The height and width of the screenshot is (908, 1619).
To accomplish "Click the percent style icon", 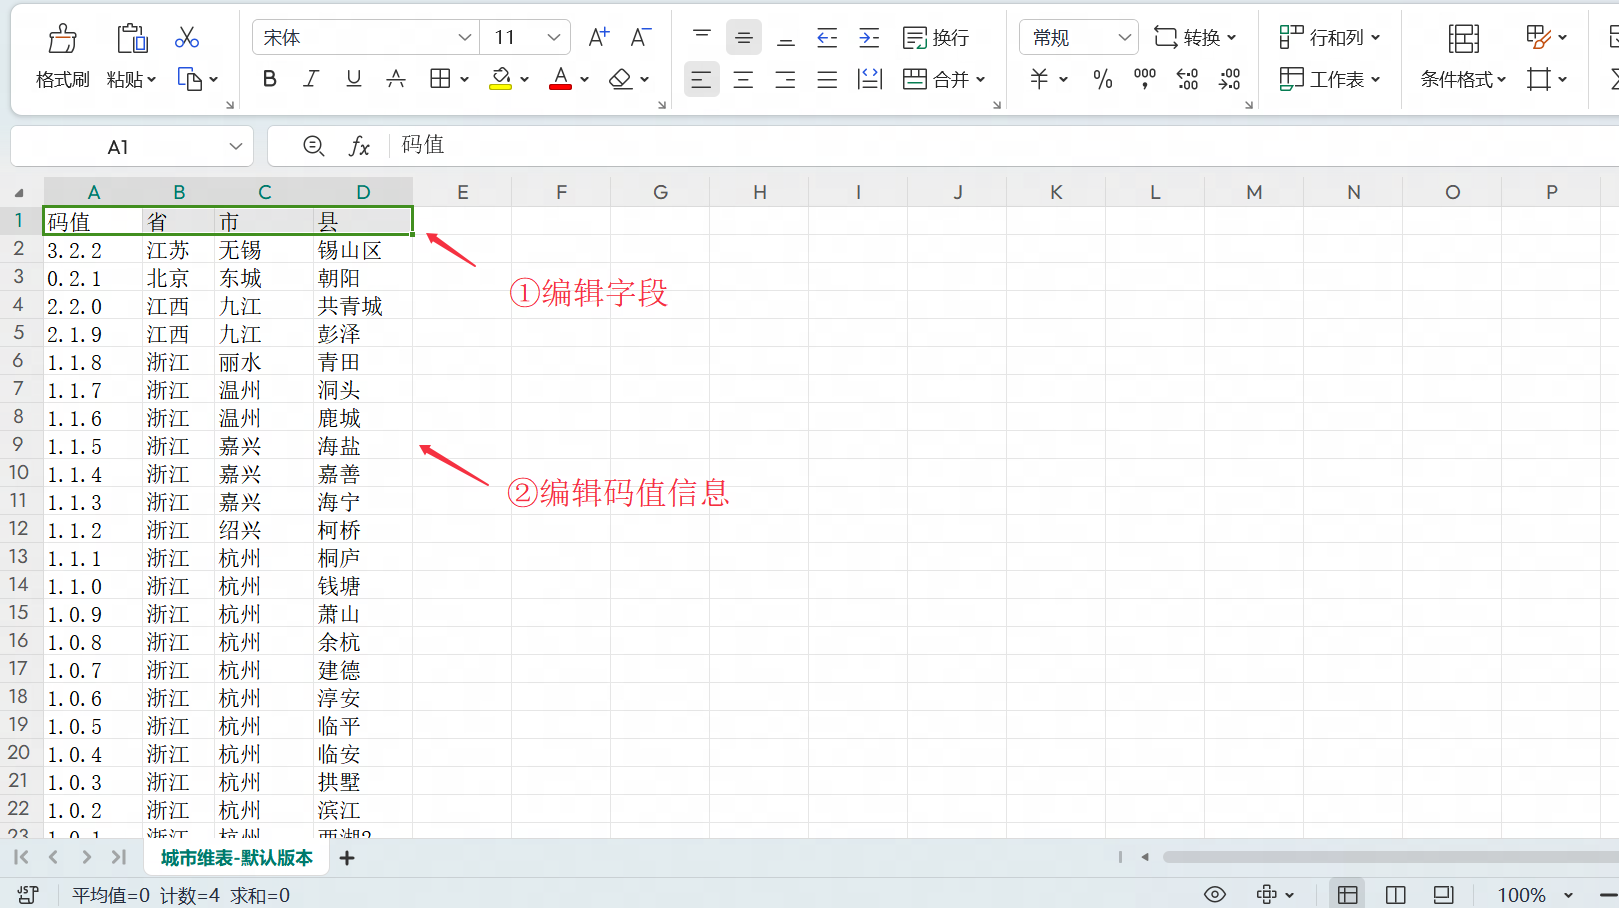I will click(1102, 79).
